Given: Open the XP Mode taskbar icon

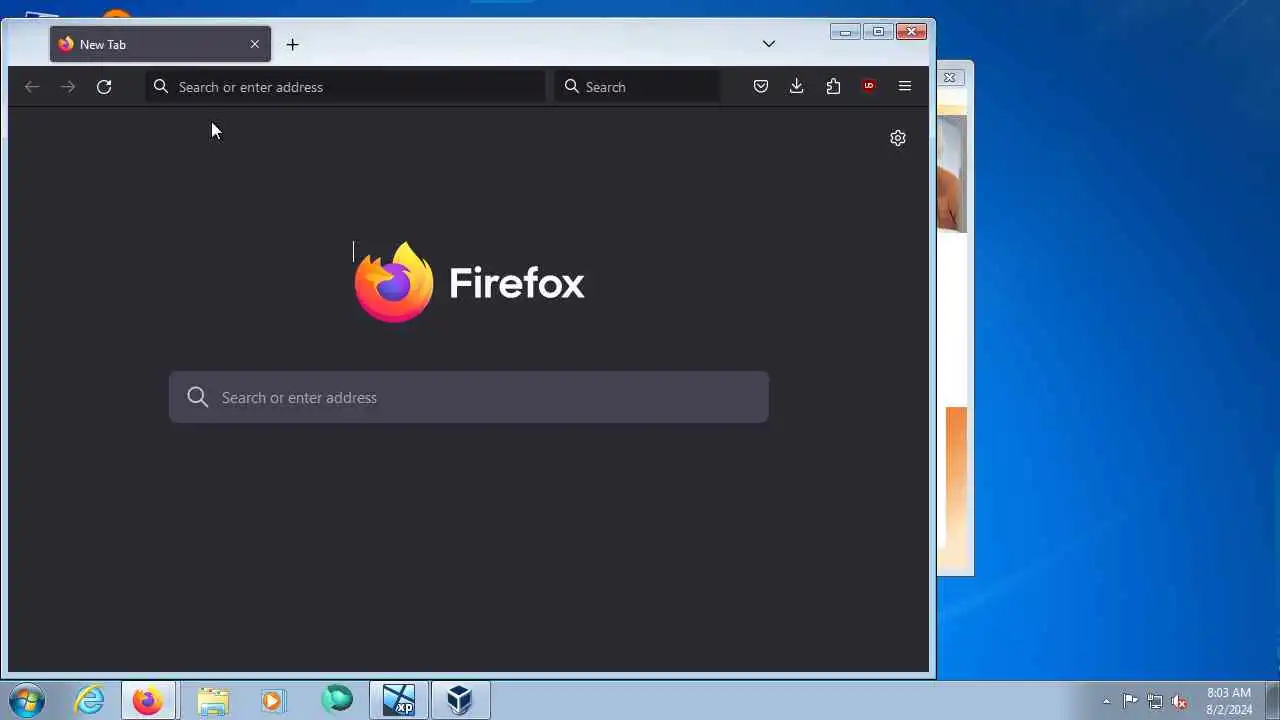Looking at the screenshot, I should click(399, 700).
